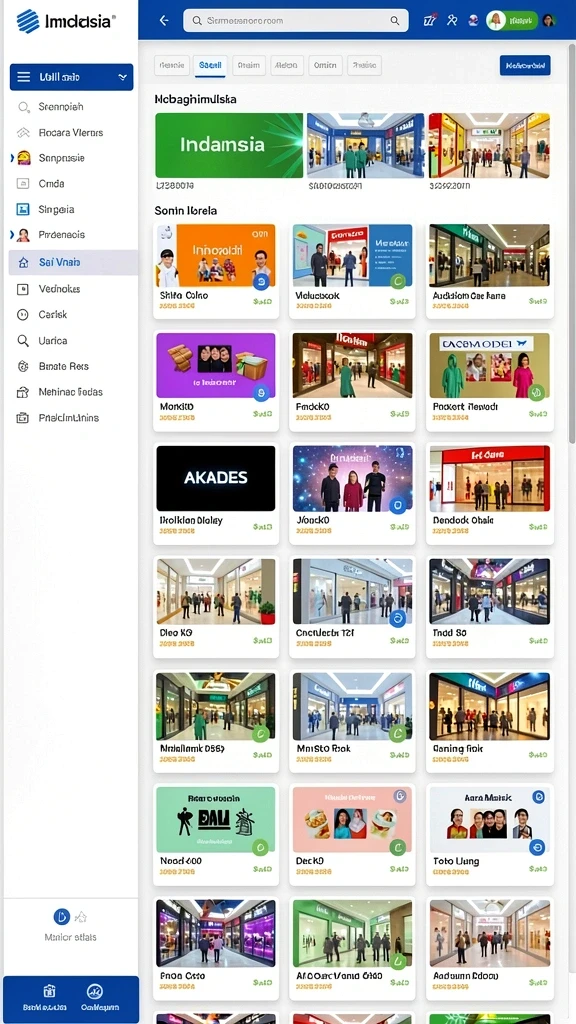Image resolution: width=576 pixels, height=1024 pixels.
Task: Expand the Sanpnasie sidebar group arrow
Action: click(x=12, y=157)
